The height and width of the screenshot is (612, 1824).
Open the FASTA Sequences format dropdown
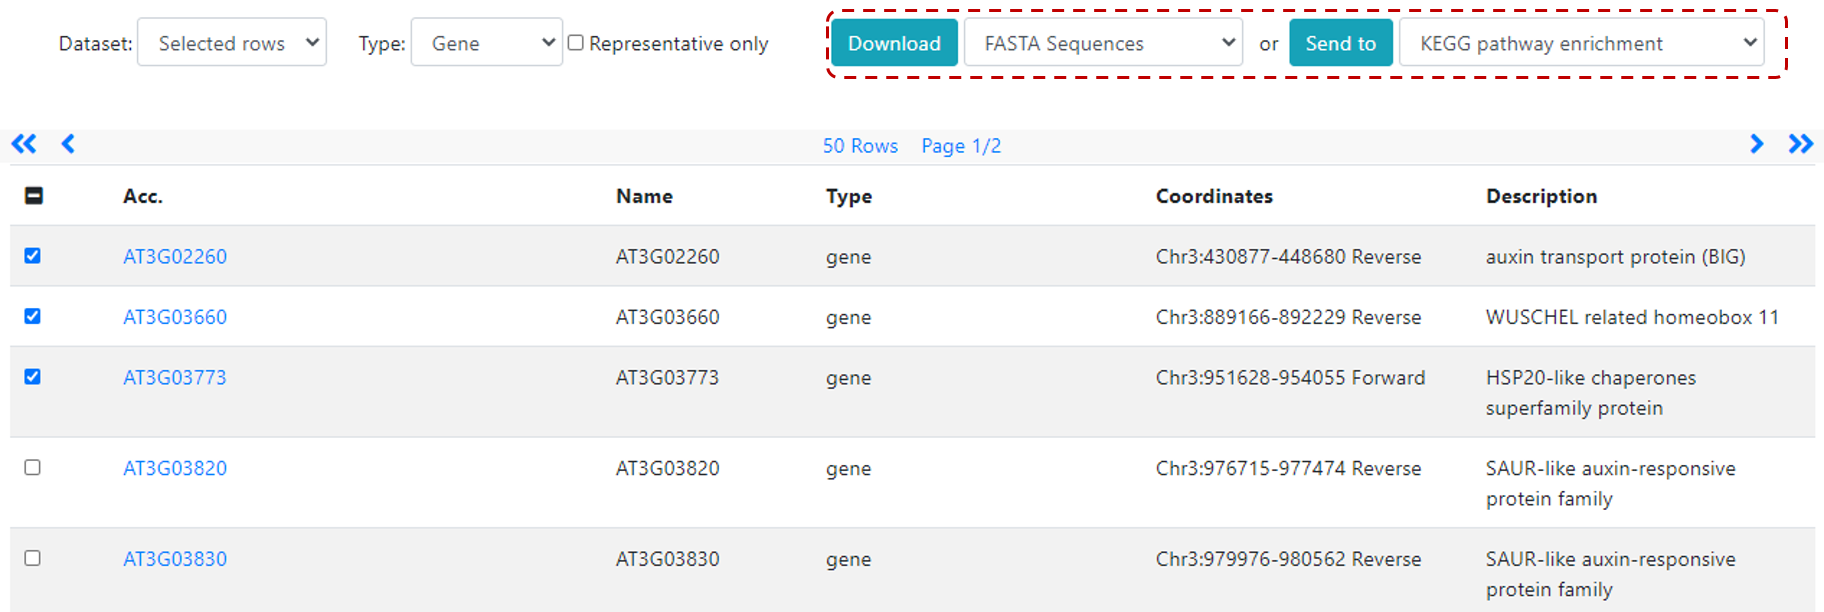point(1103,43)
